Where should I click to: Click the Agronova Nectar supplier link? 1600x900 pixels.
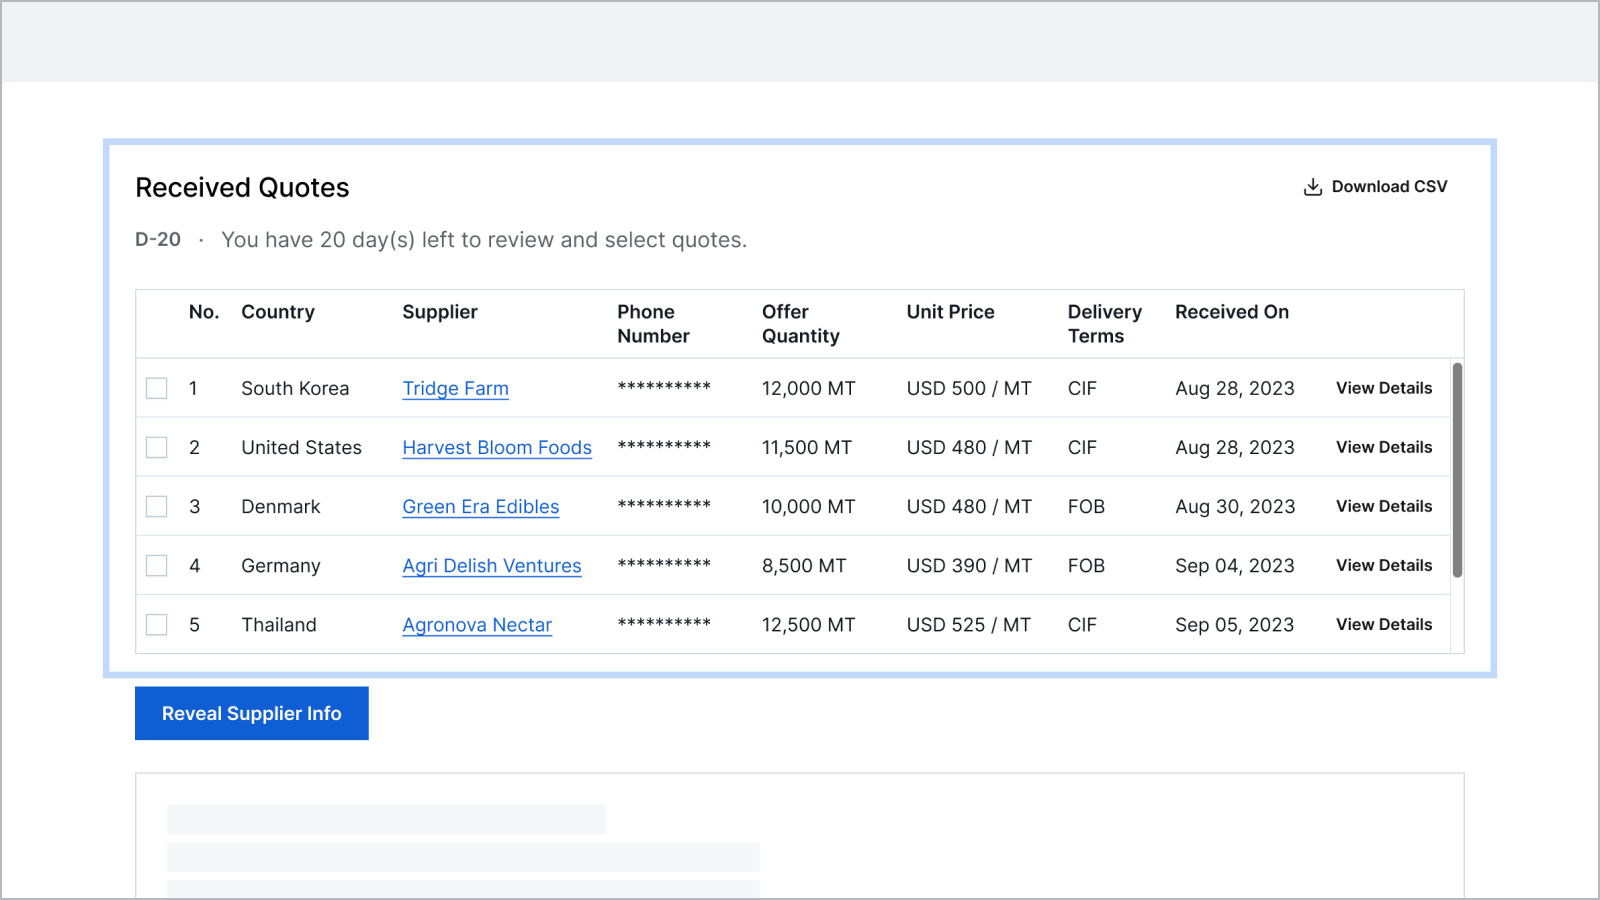point(476,625)
